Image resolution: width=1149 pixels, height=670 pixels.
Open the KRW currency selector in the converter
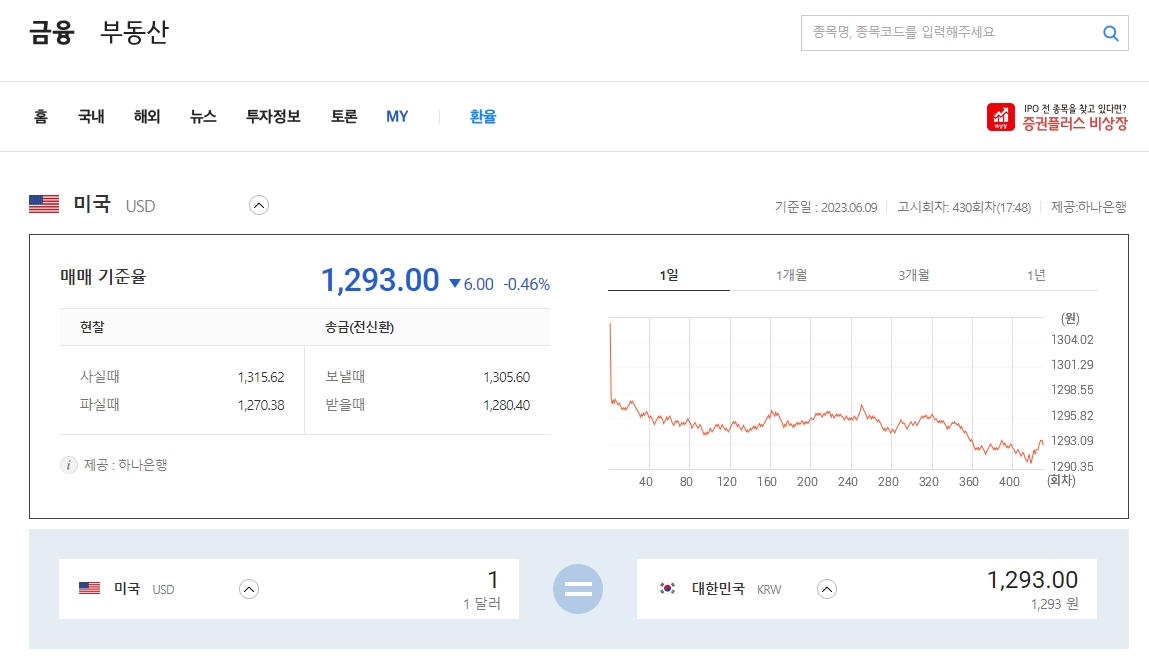[827, 589]
